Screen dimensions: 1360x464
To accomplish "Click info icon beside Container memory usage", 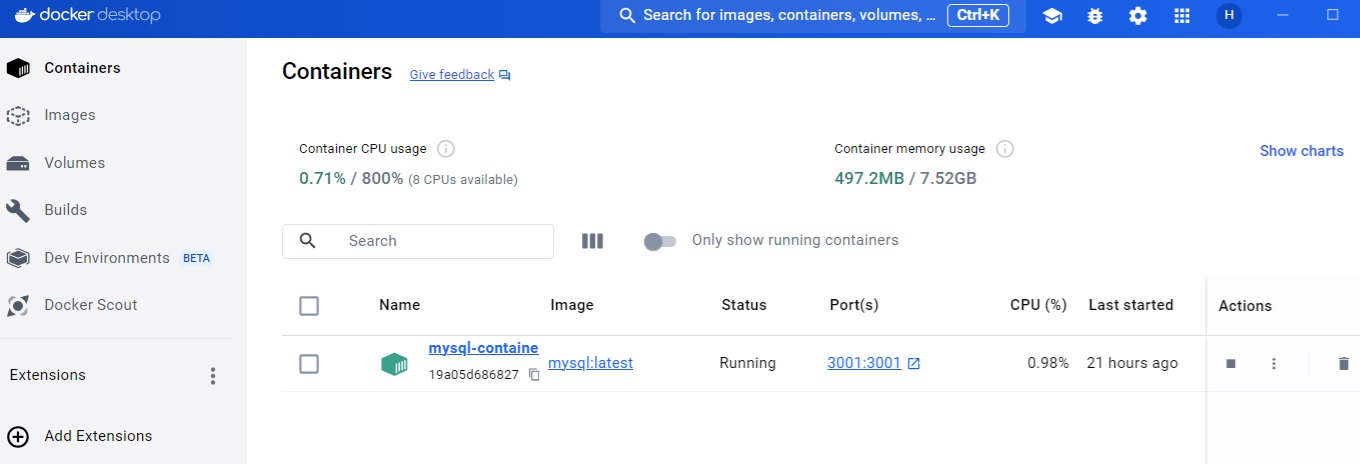I will [1005, 149].
